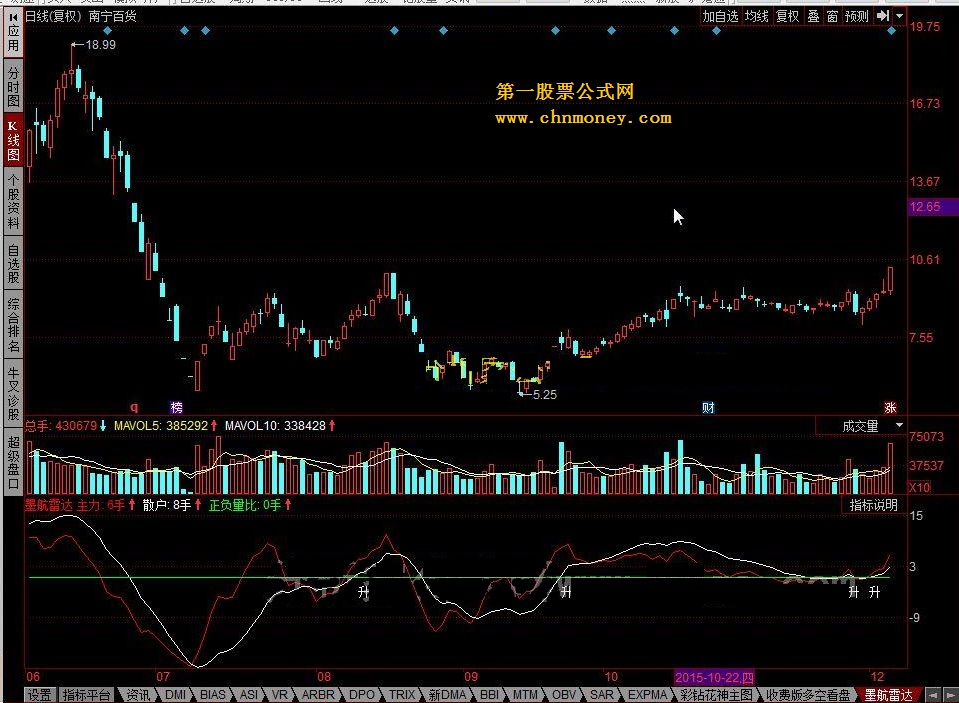Select the BBI indicator tab

[x=489, y=695]
